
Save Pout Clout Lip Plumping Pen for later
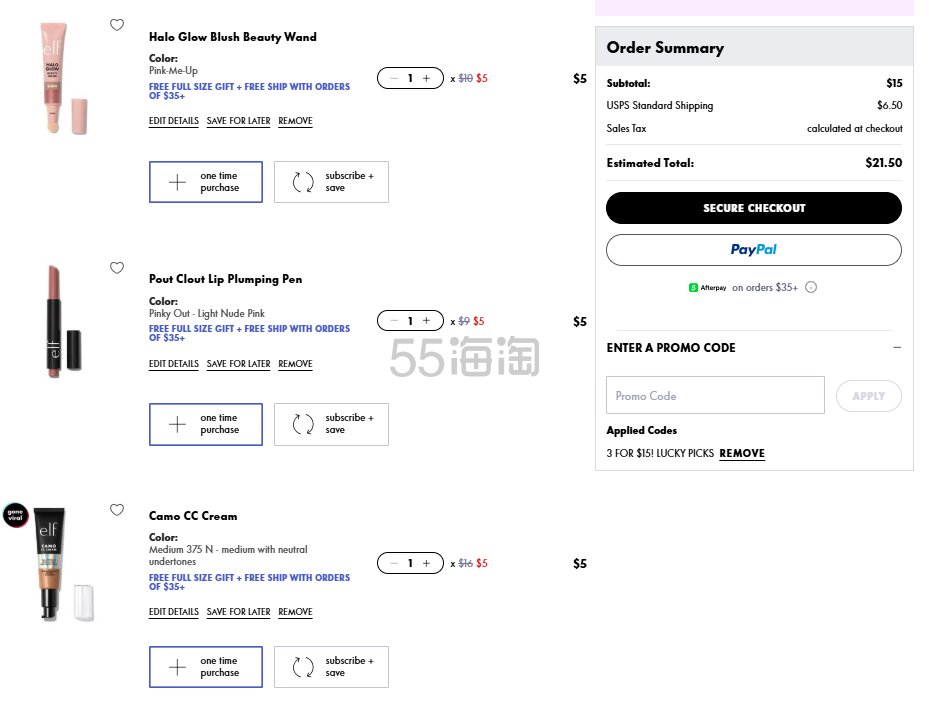pos(238,364)
